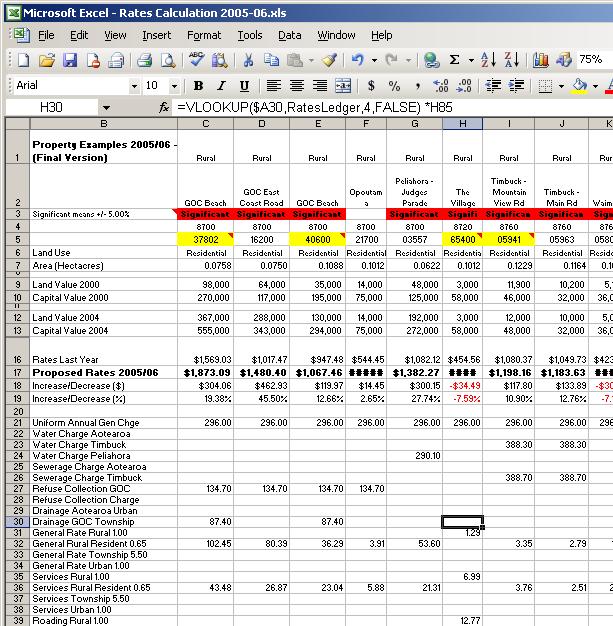Toggle Bold formatting
Screen dimensions: 613x626
198,85
